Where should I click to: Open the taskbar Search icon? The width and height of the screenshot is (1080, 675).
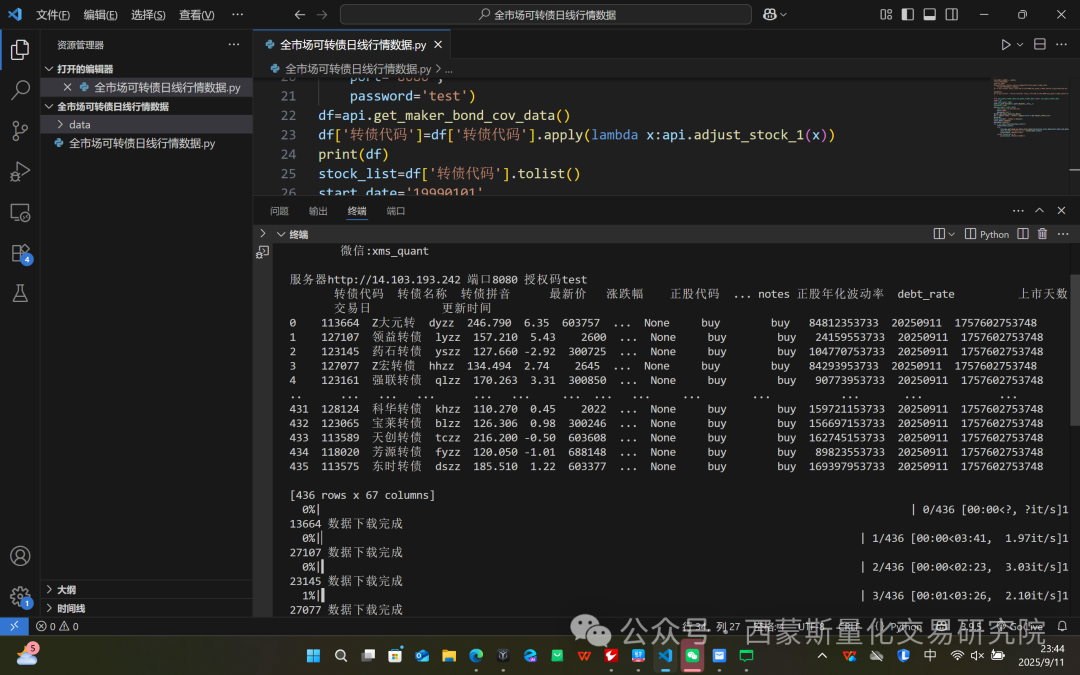point(340,655)
